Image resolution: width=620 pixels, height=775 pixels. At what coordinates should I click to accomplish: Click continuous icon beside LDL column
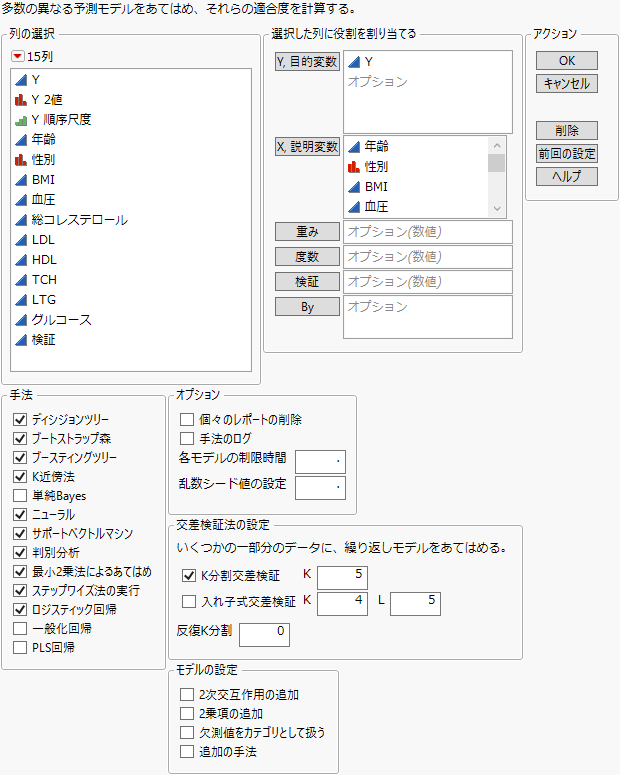pos(21,240)
